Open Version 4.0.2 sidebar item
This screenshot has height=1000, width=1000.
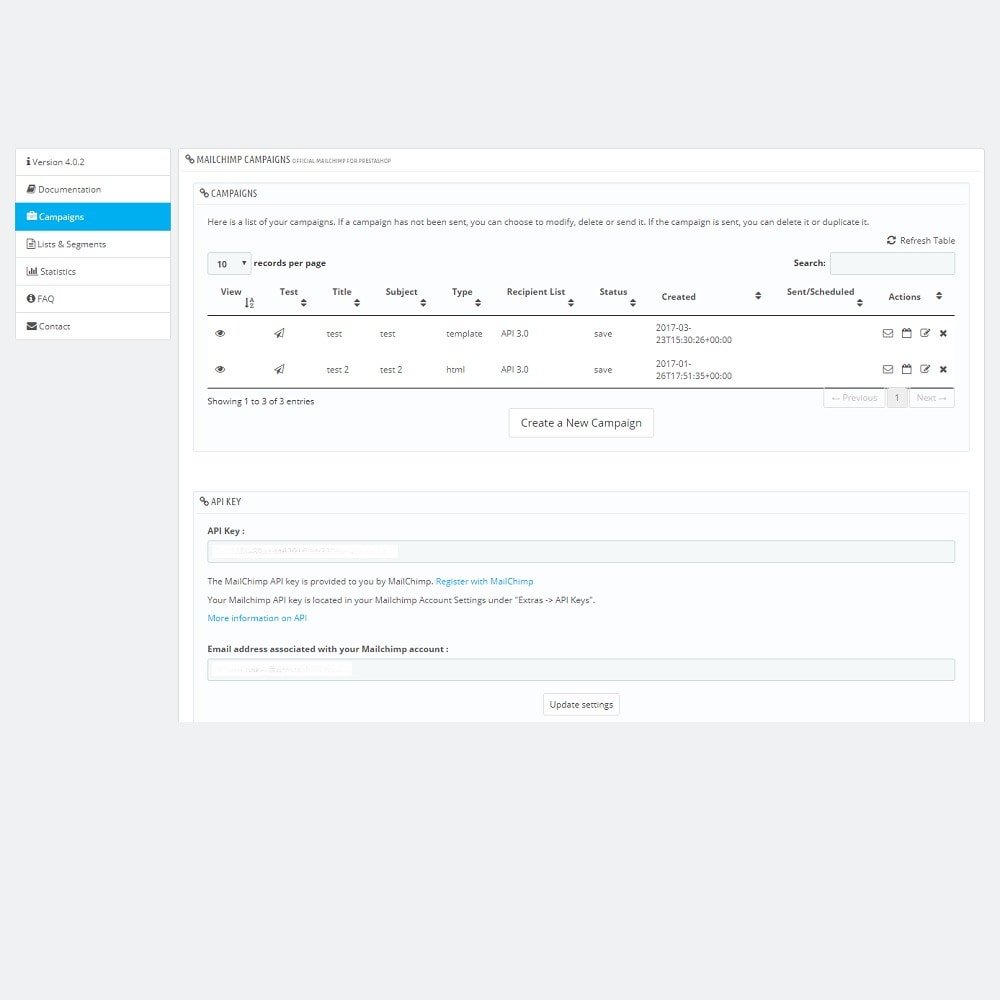click(92, 162)
